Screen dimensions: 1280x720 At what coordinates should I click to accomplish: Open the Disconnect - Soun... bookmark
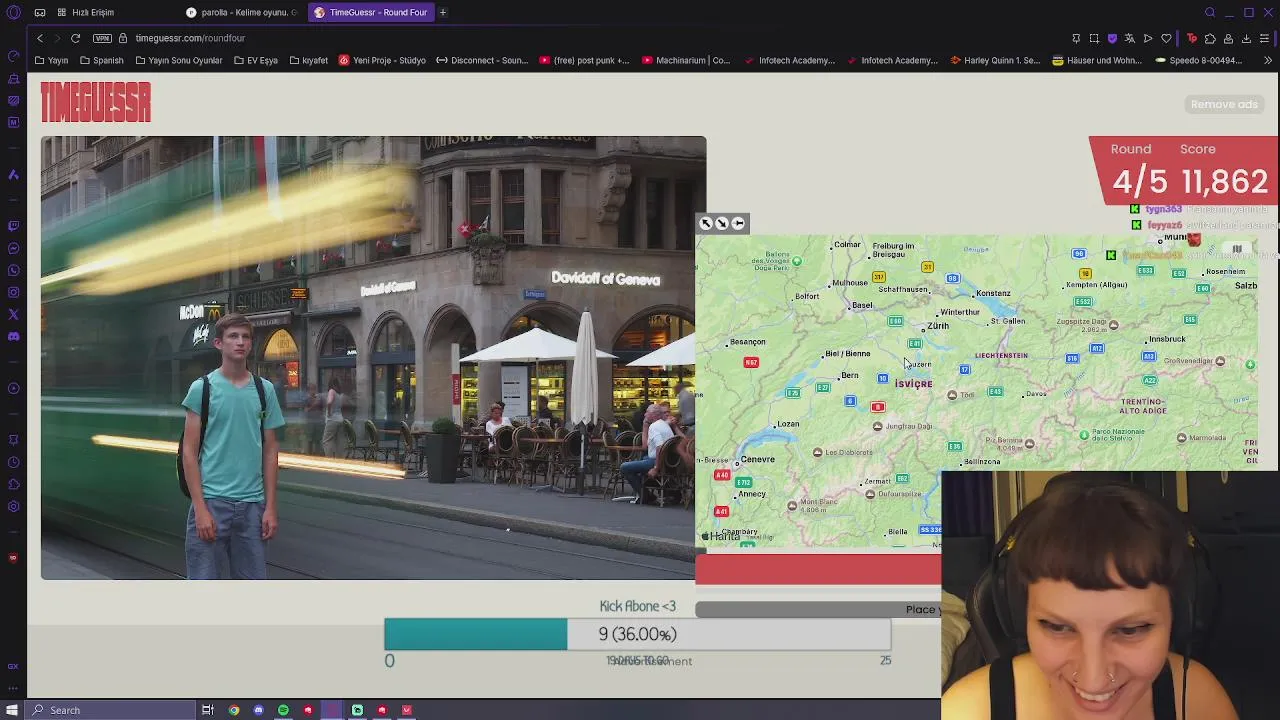coord(482,60)
